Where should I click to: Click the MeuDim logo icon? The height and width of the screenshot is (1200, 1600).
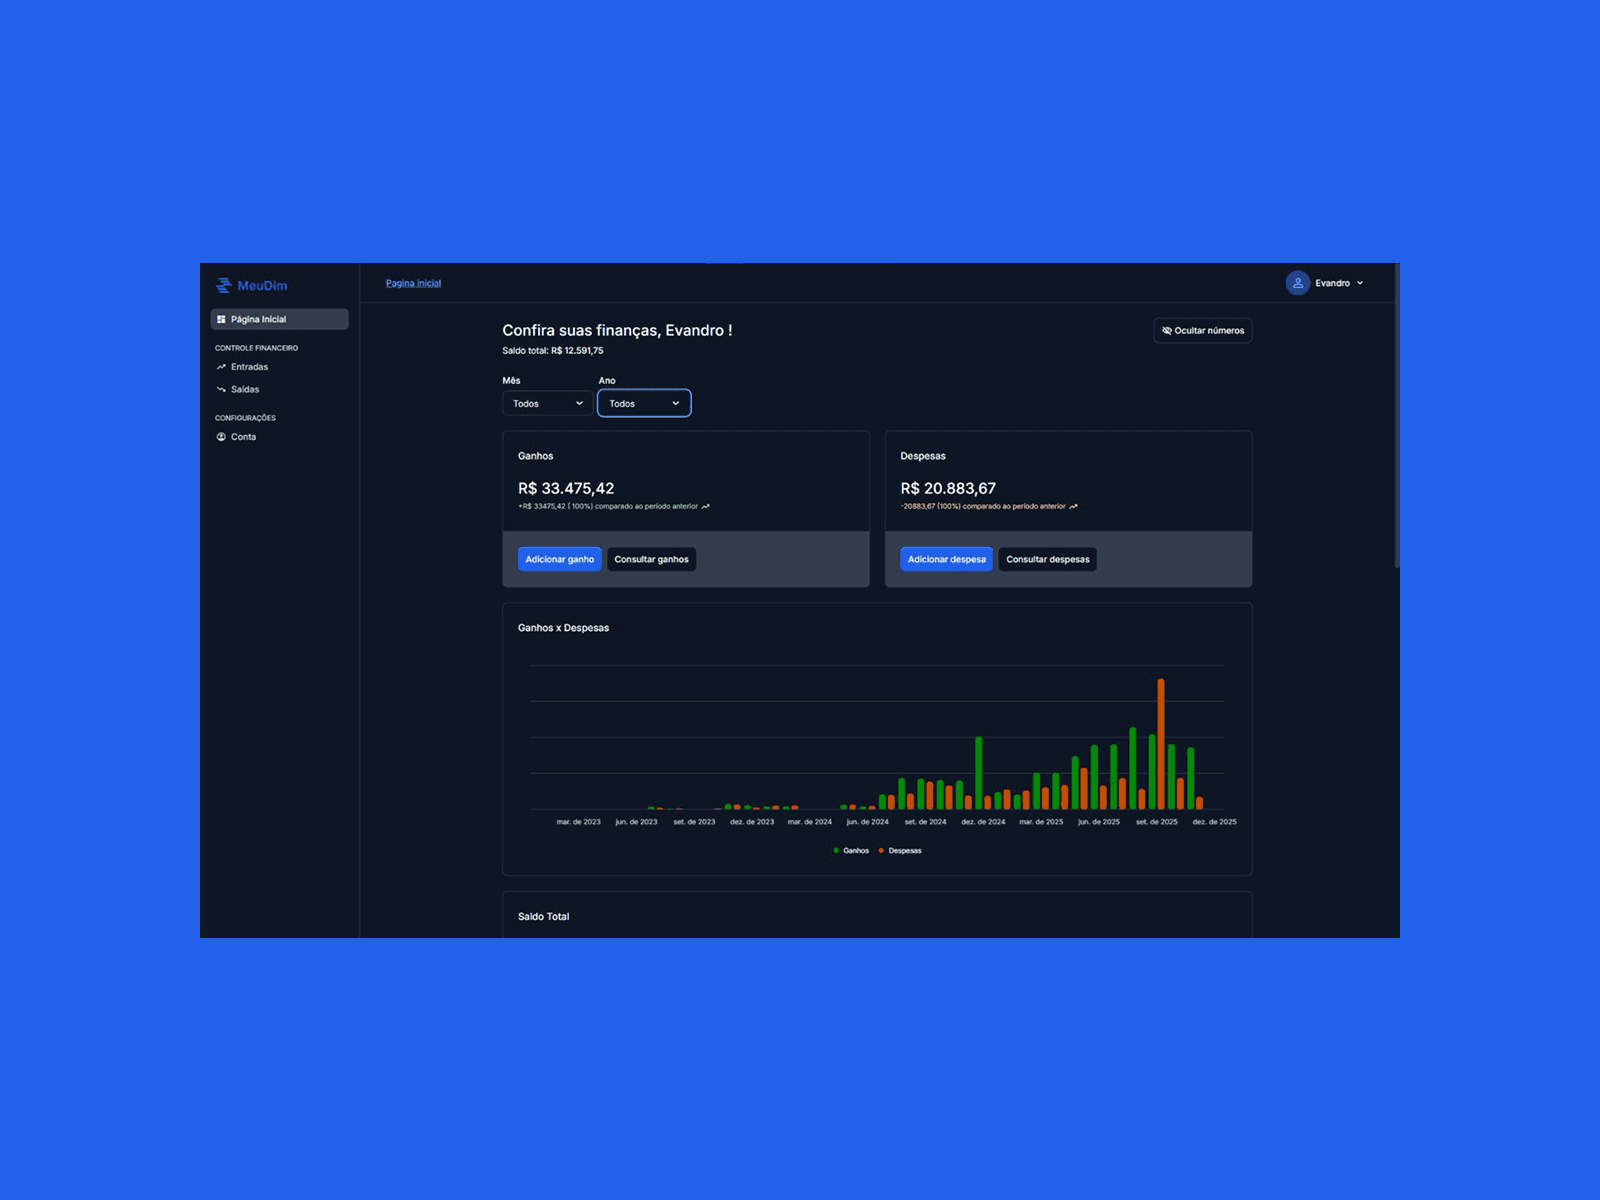pos(223,286)
